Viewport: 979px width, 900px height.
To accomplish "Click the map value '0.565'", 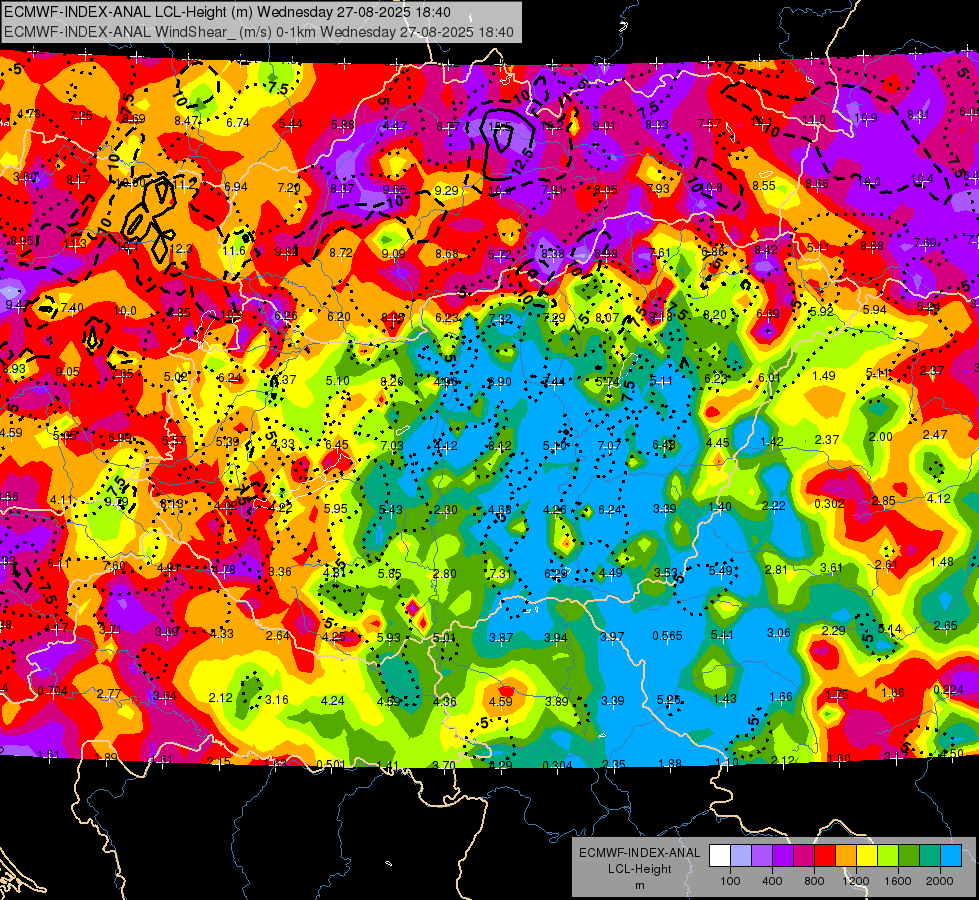I will pos(667,636).
